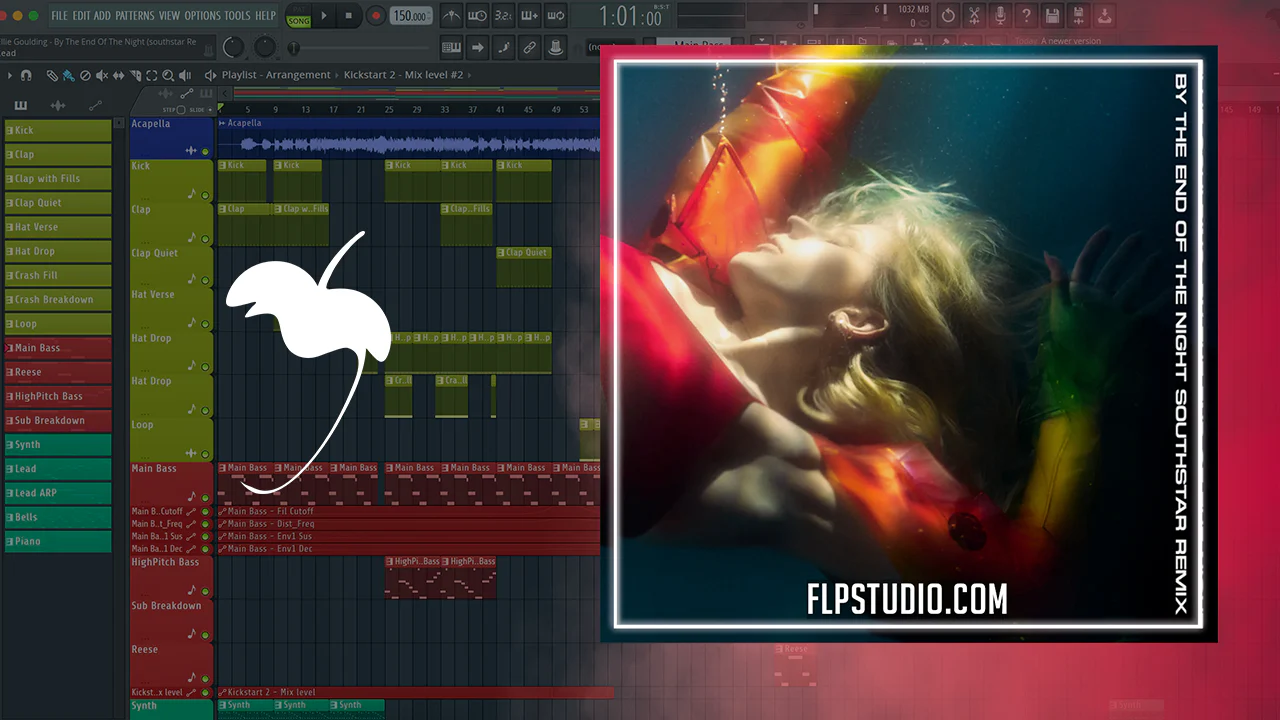
Task: Open Playlist - Arrangement dropdown
Action: point(275,75)
